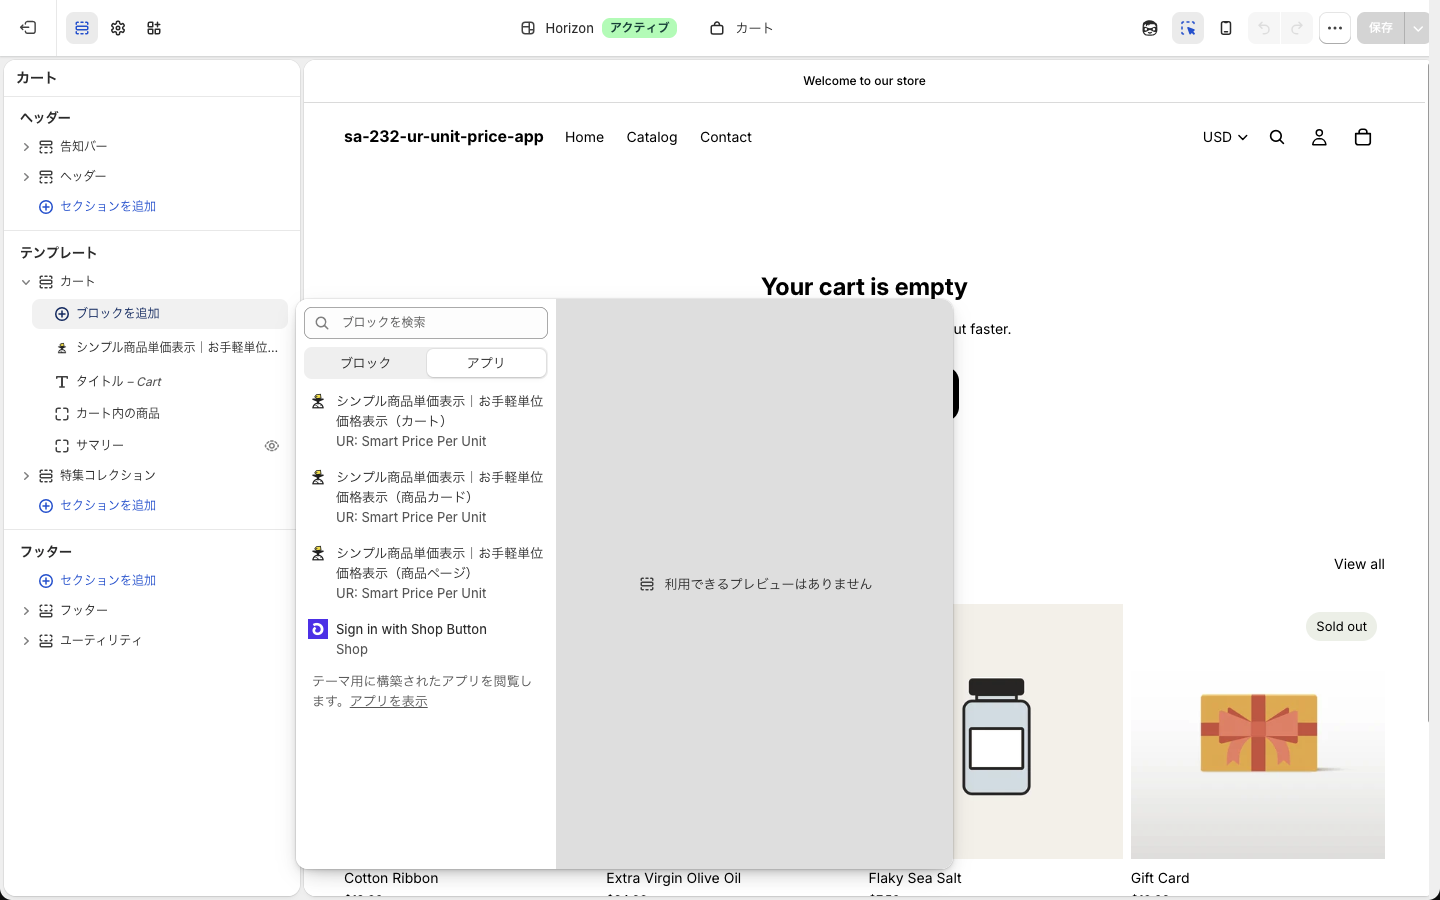Switch to the アプリ tab

486,363
